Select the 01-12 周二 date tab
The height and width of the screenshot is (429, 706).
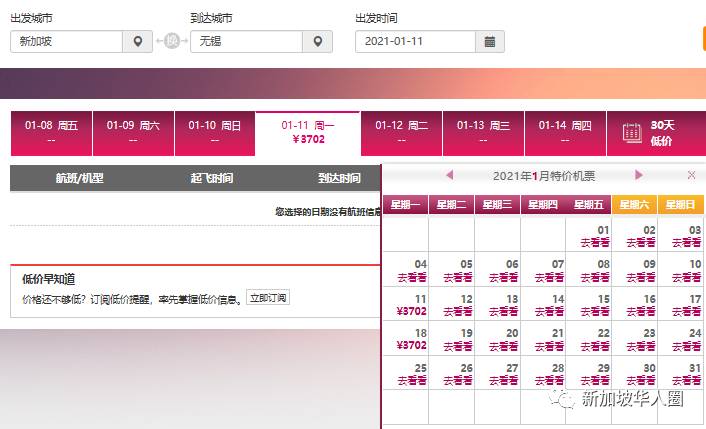402,133
